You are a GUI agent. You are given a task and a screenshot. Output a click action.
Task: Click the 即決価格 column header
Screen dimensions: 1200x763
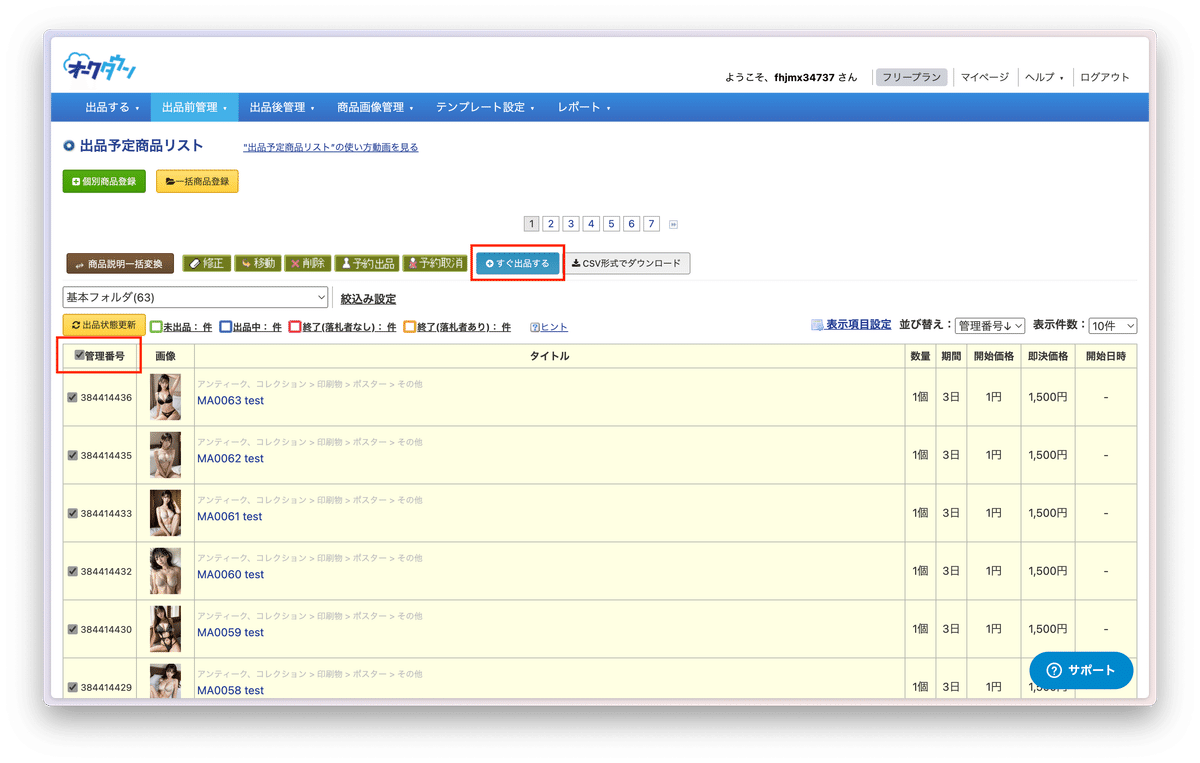click(x=1048, y=356)
